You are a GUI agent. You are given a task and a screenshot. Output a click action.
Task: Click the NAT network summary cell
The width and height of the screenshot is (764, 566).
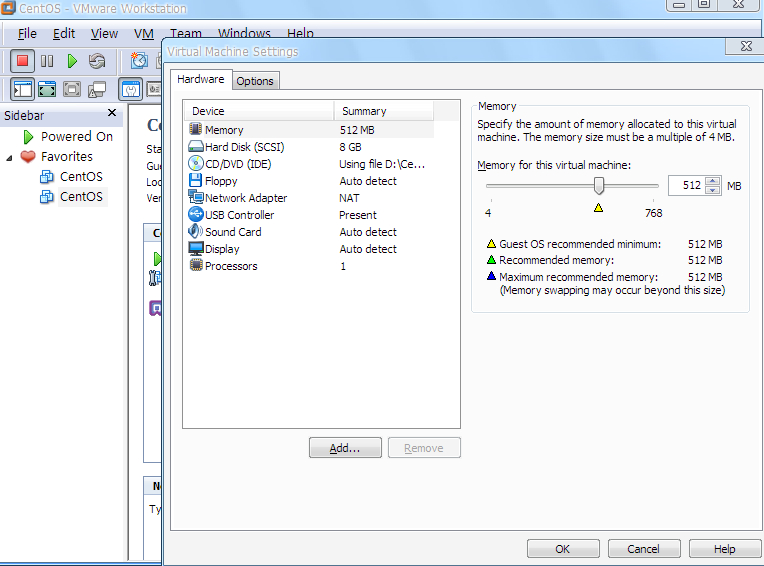349,198
